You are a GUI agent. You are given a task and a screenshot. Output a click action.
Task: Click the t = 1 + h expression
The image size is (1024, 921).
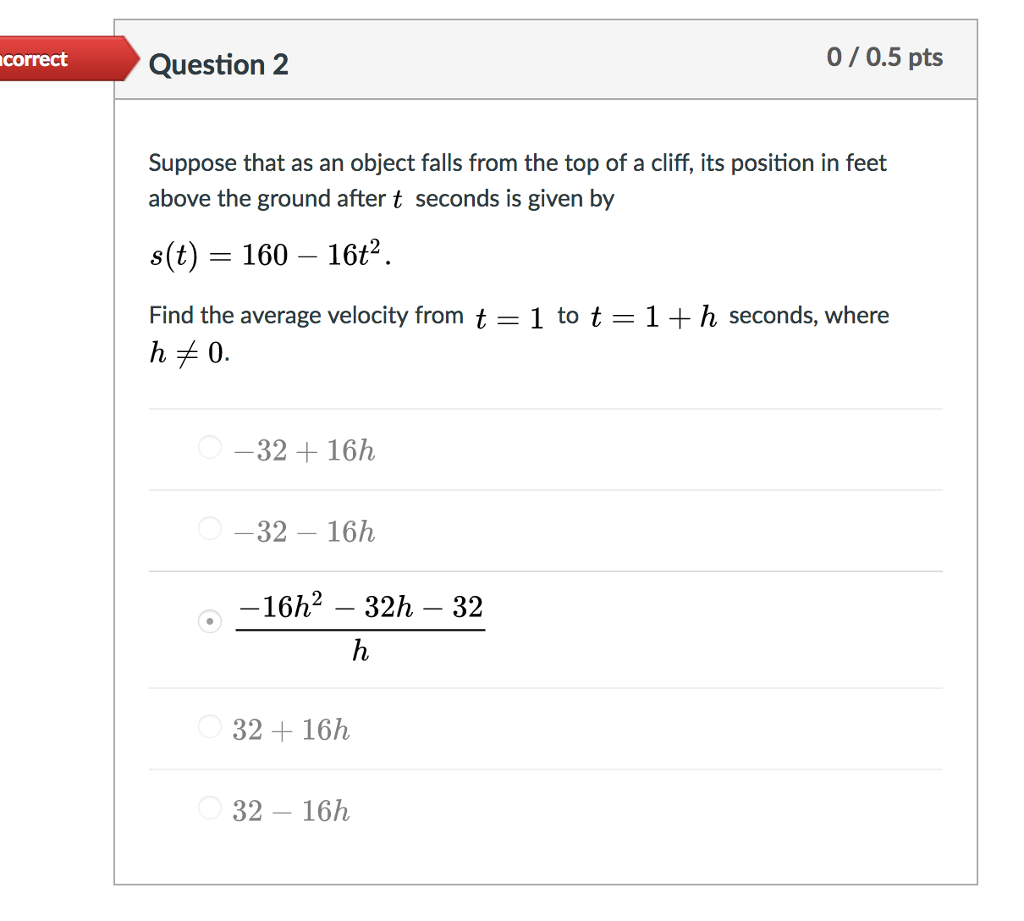(654, 317)
